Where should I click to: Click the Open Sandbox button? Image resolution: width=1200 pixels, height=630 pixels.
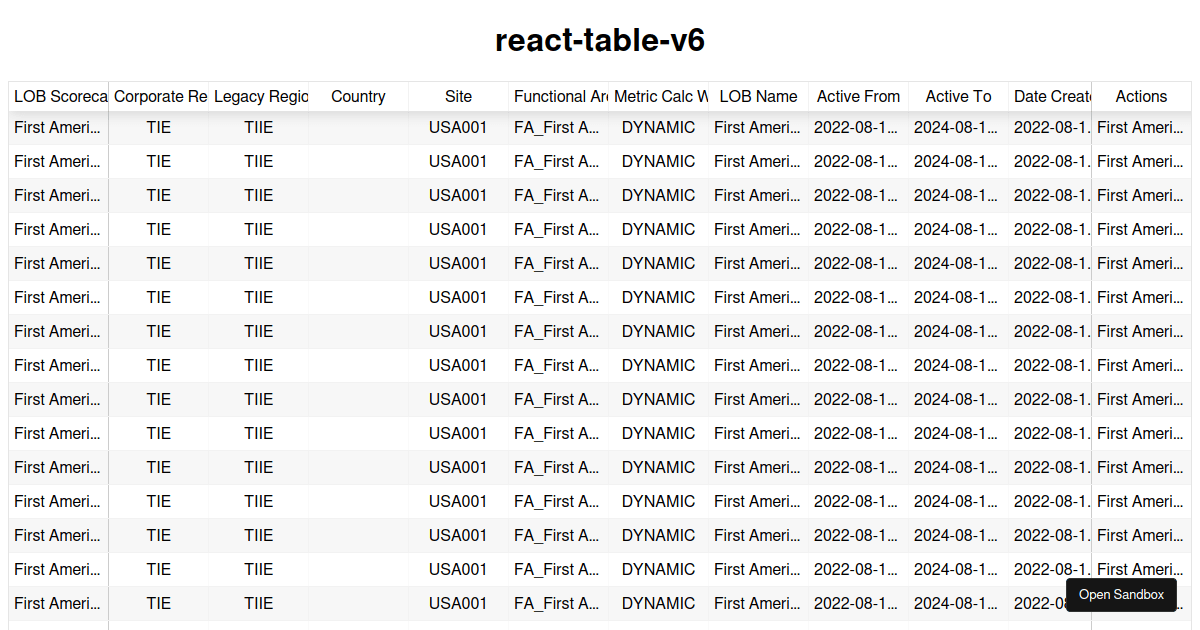(1121, 595)
